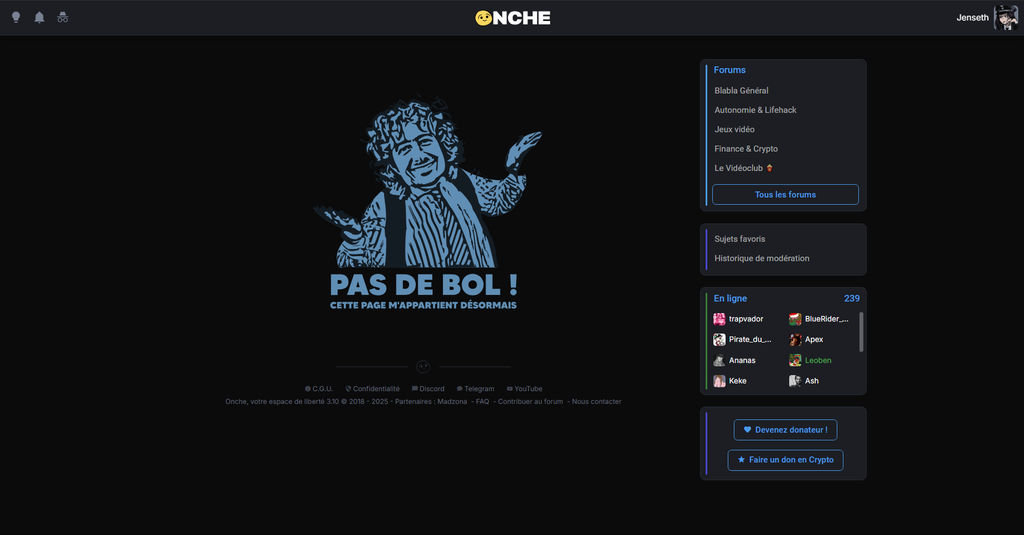The height and width of the screenshot is (535, 1024).
Task: Open the YouTube footer link
Action: (524, 389)
